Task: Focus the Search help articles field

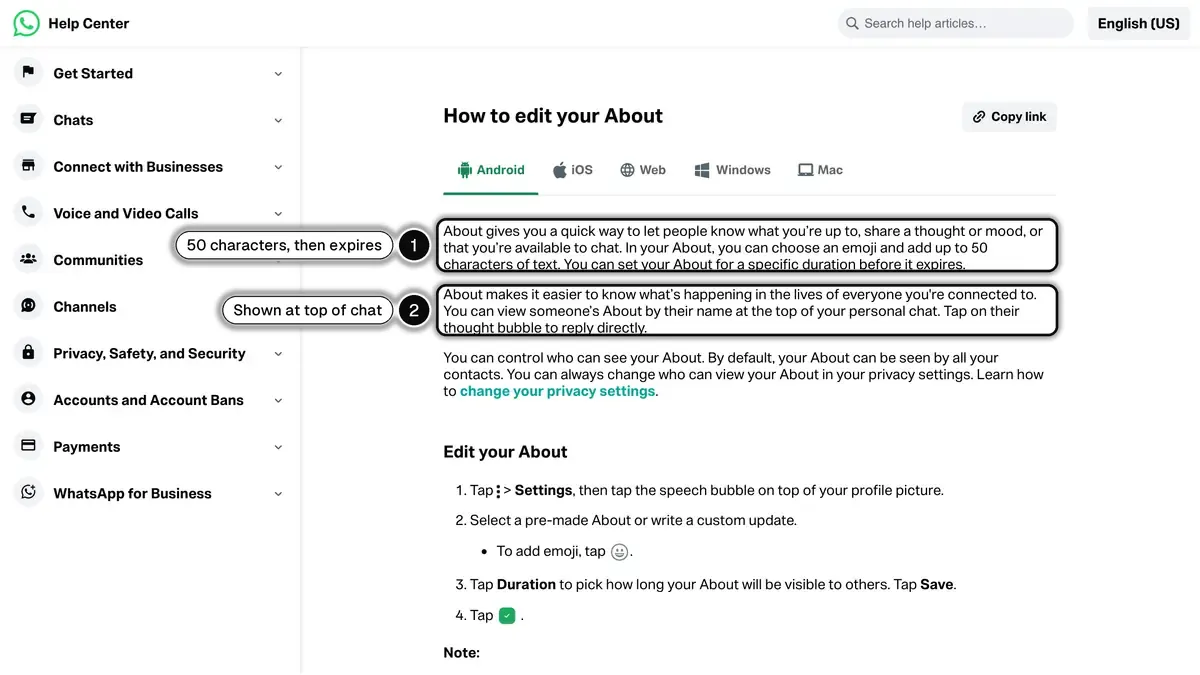Action: (x=955, y=23)
